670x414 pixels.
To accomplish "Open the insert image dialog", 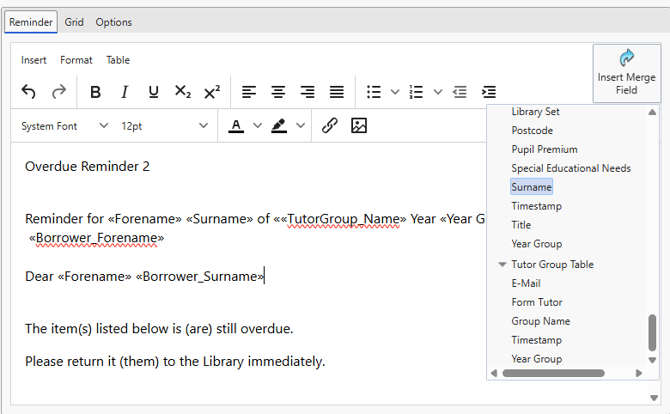I will pos(359,126).
